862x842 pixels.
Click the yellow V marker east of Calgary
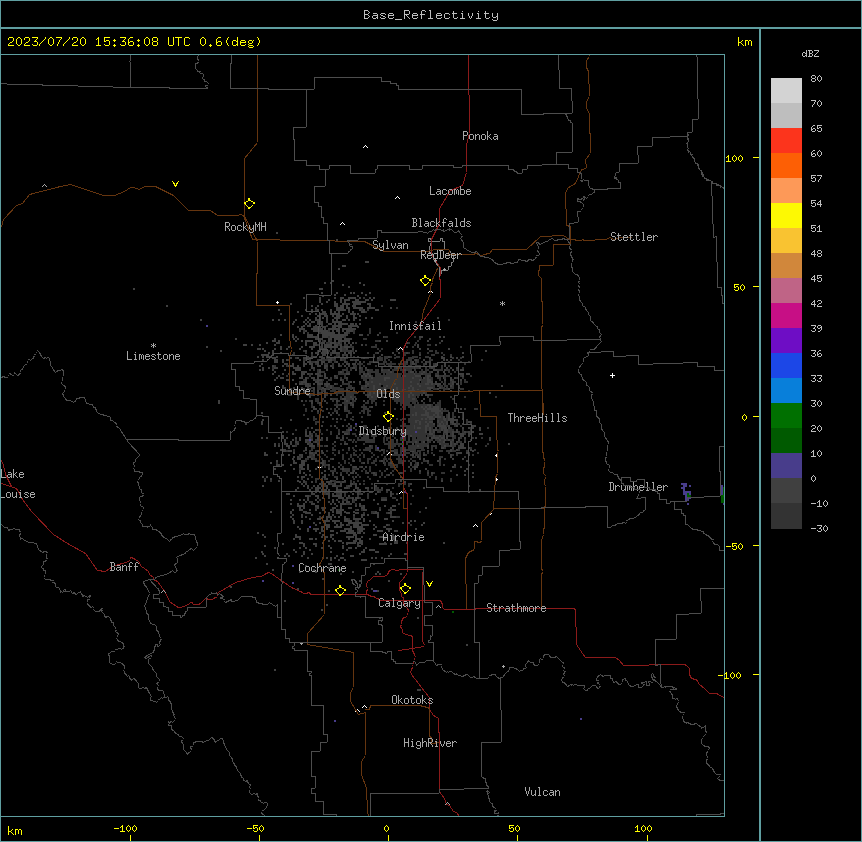point(429,584)
